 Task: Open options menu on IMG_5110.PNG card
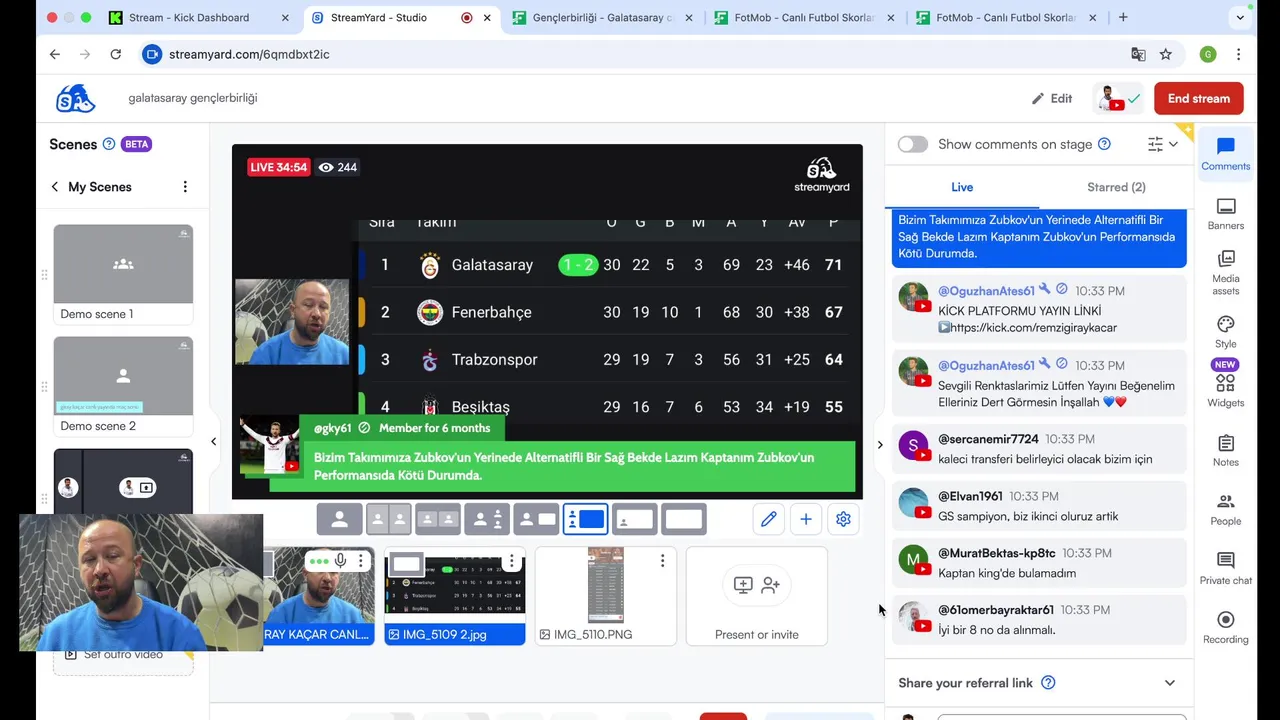[x=662, y=561]
